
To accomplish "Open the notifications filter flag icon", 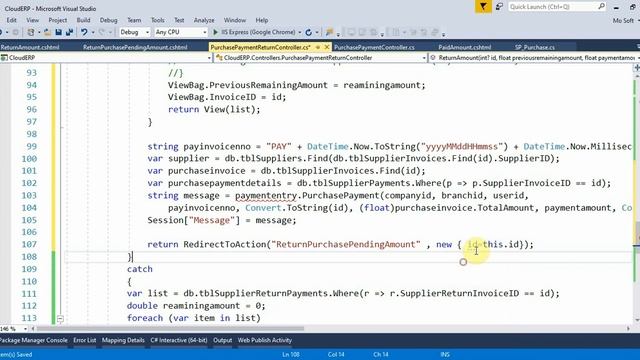I will 483,7.
